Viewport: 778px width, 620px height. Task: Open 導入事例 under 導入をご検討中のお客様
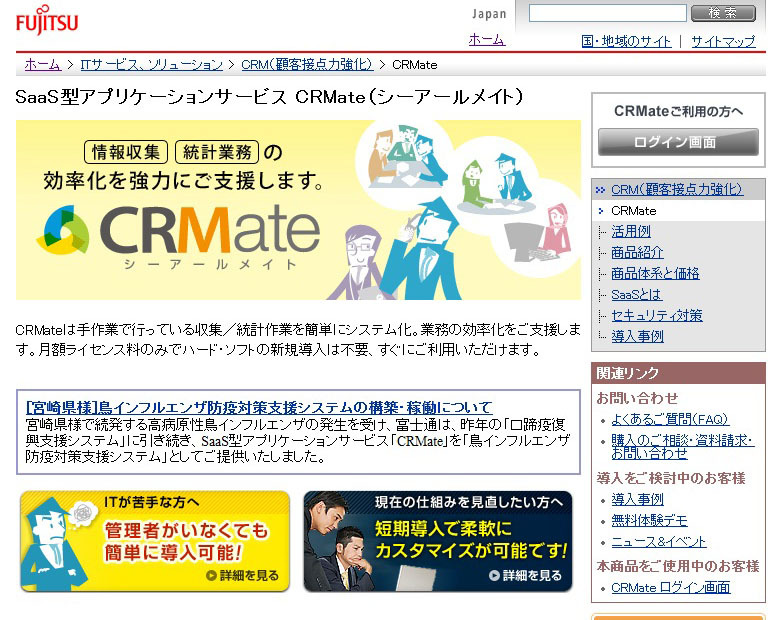point(637,499)
